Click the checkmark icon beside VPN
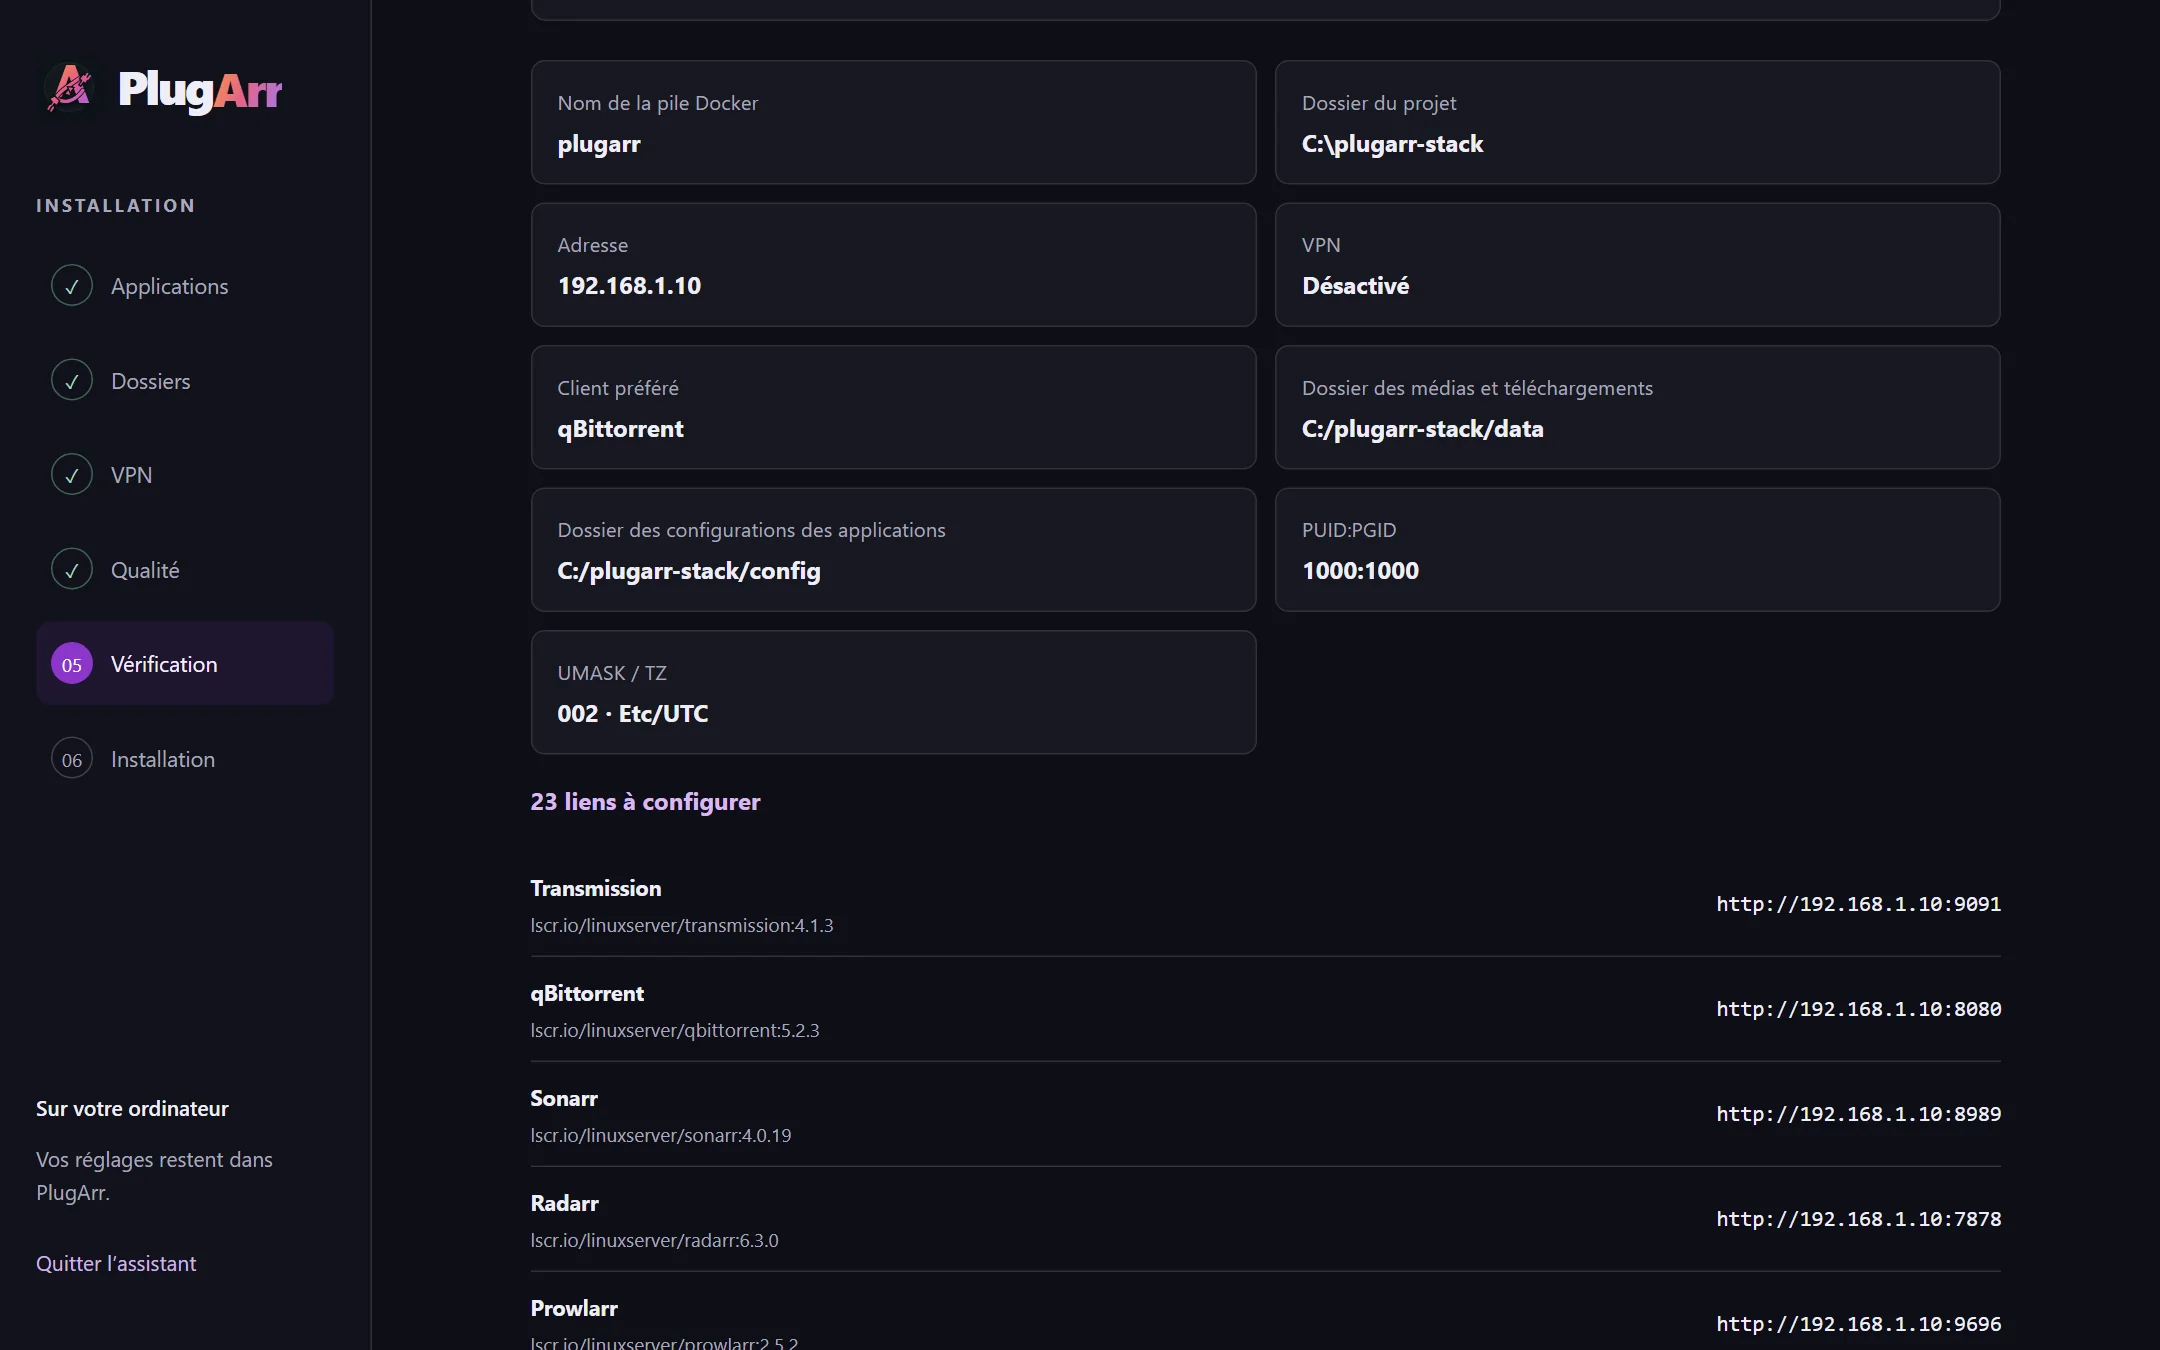 click(x=72, y=475)
